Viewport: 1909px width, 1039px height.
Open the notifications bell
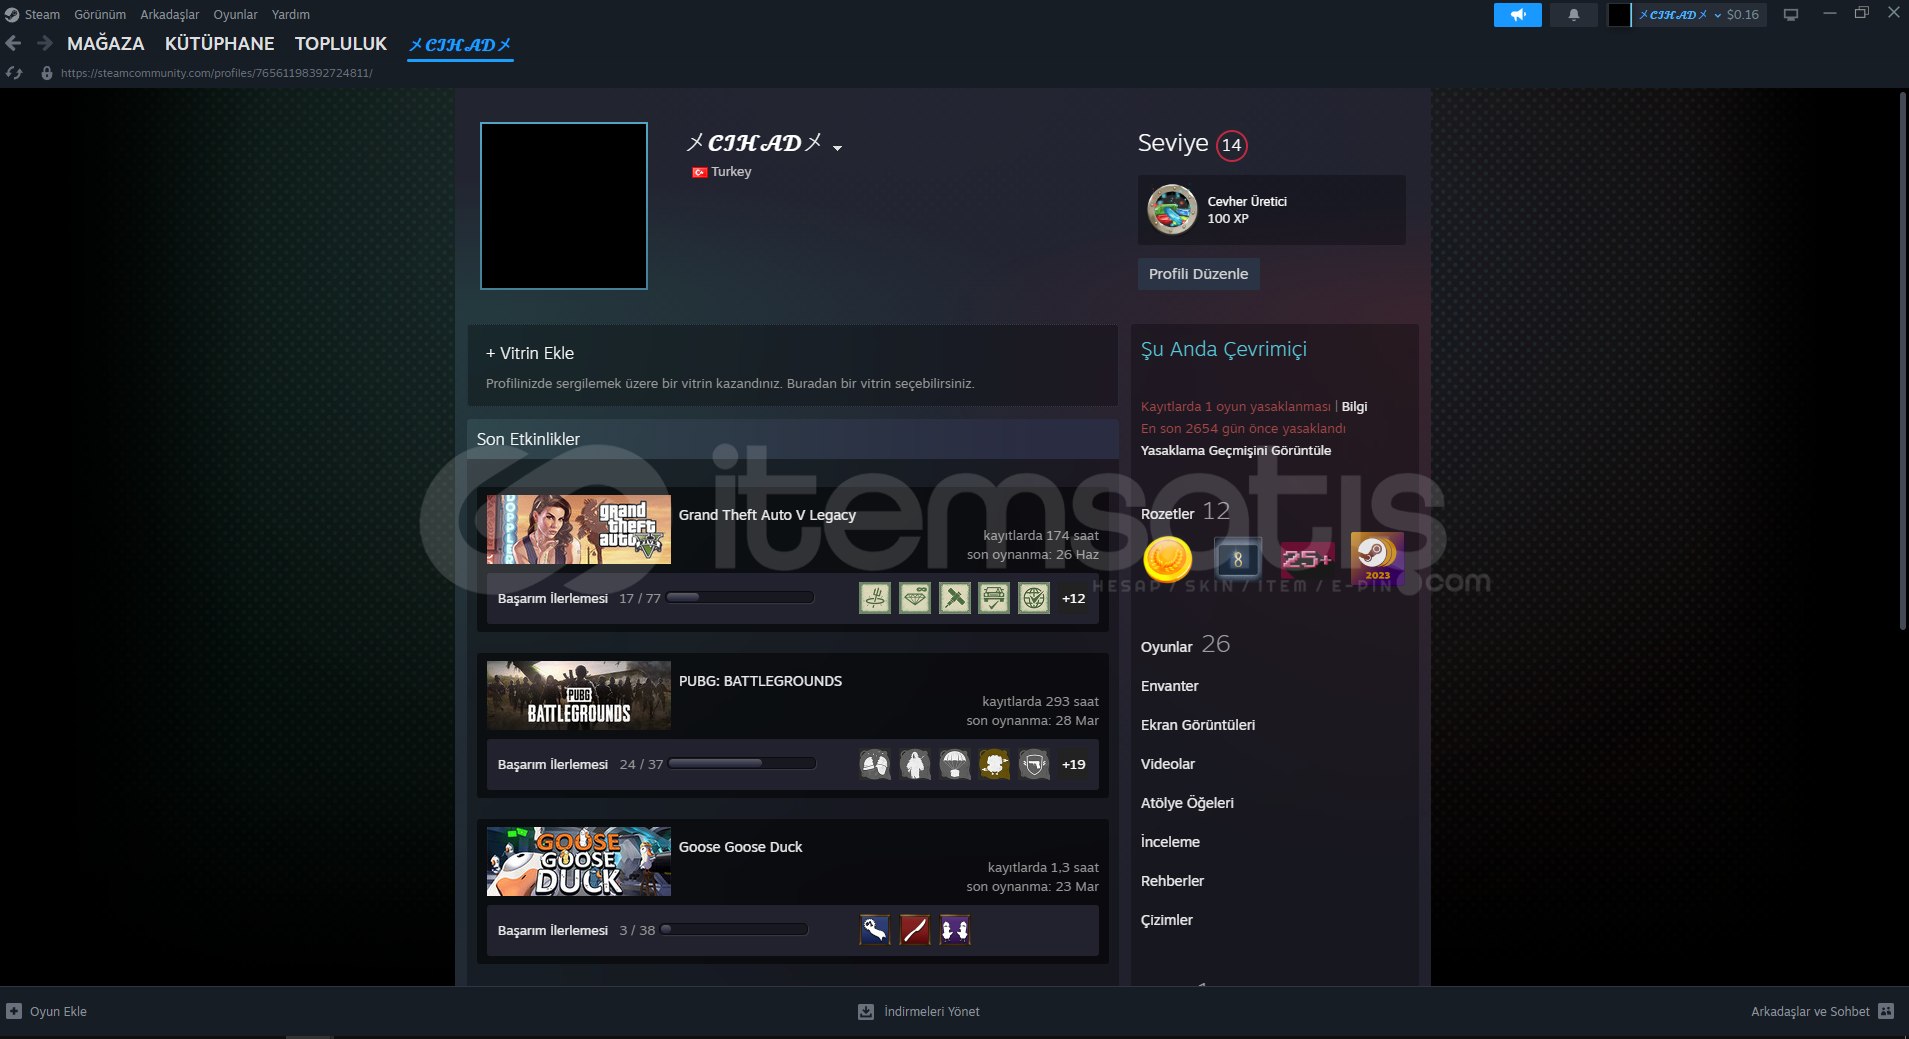(x=1573, y=14)
